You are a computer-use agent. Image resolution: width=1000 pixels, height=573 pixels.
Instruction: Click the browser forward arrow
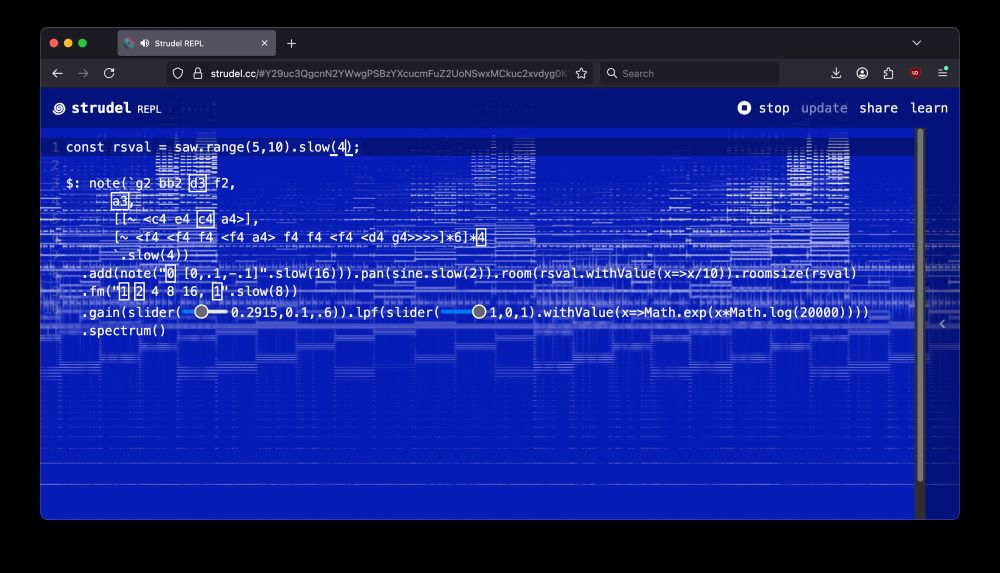click(x=83, y=73)
